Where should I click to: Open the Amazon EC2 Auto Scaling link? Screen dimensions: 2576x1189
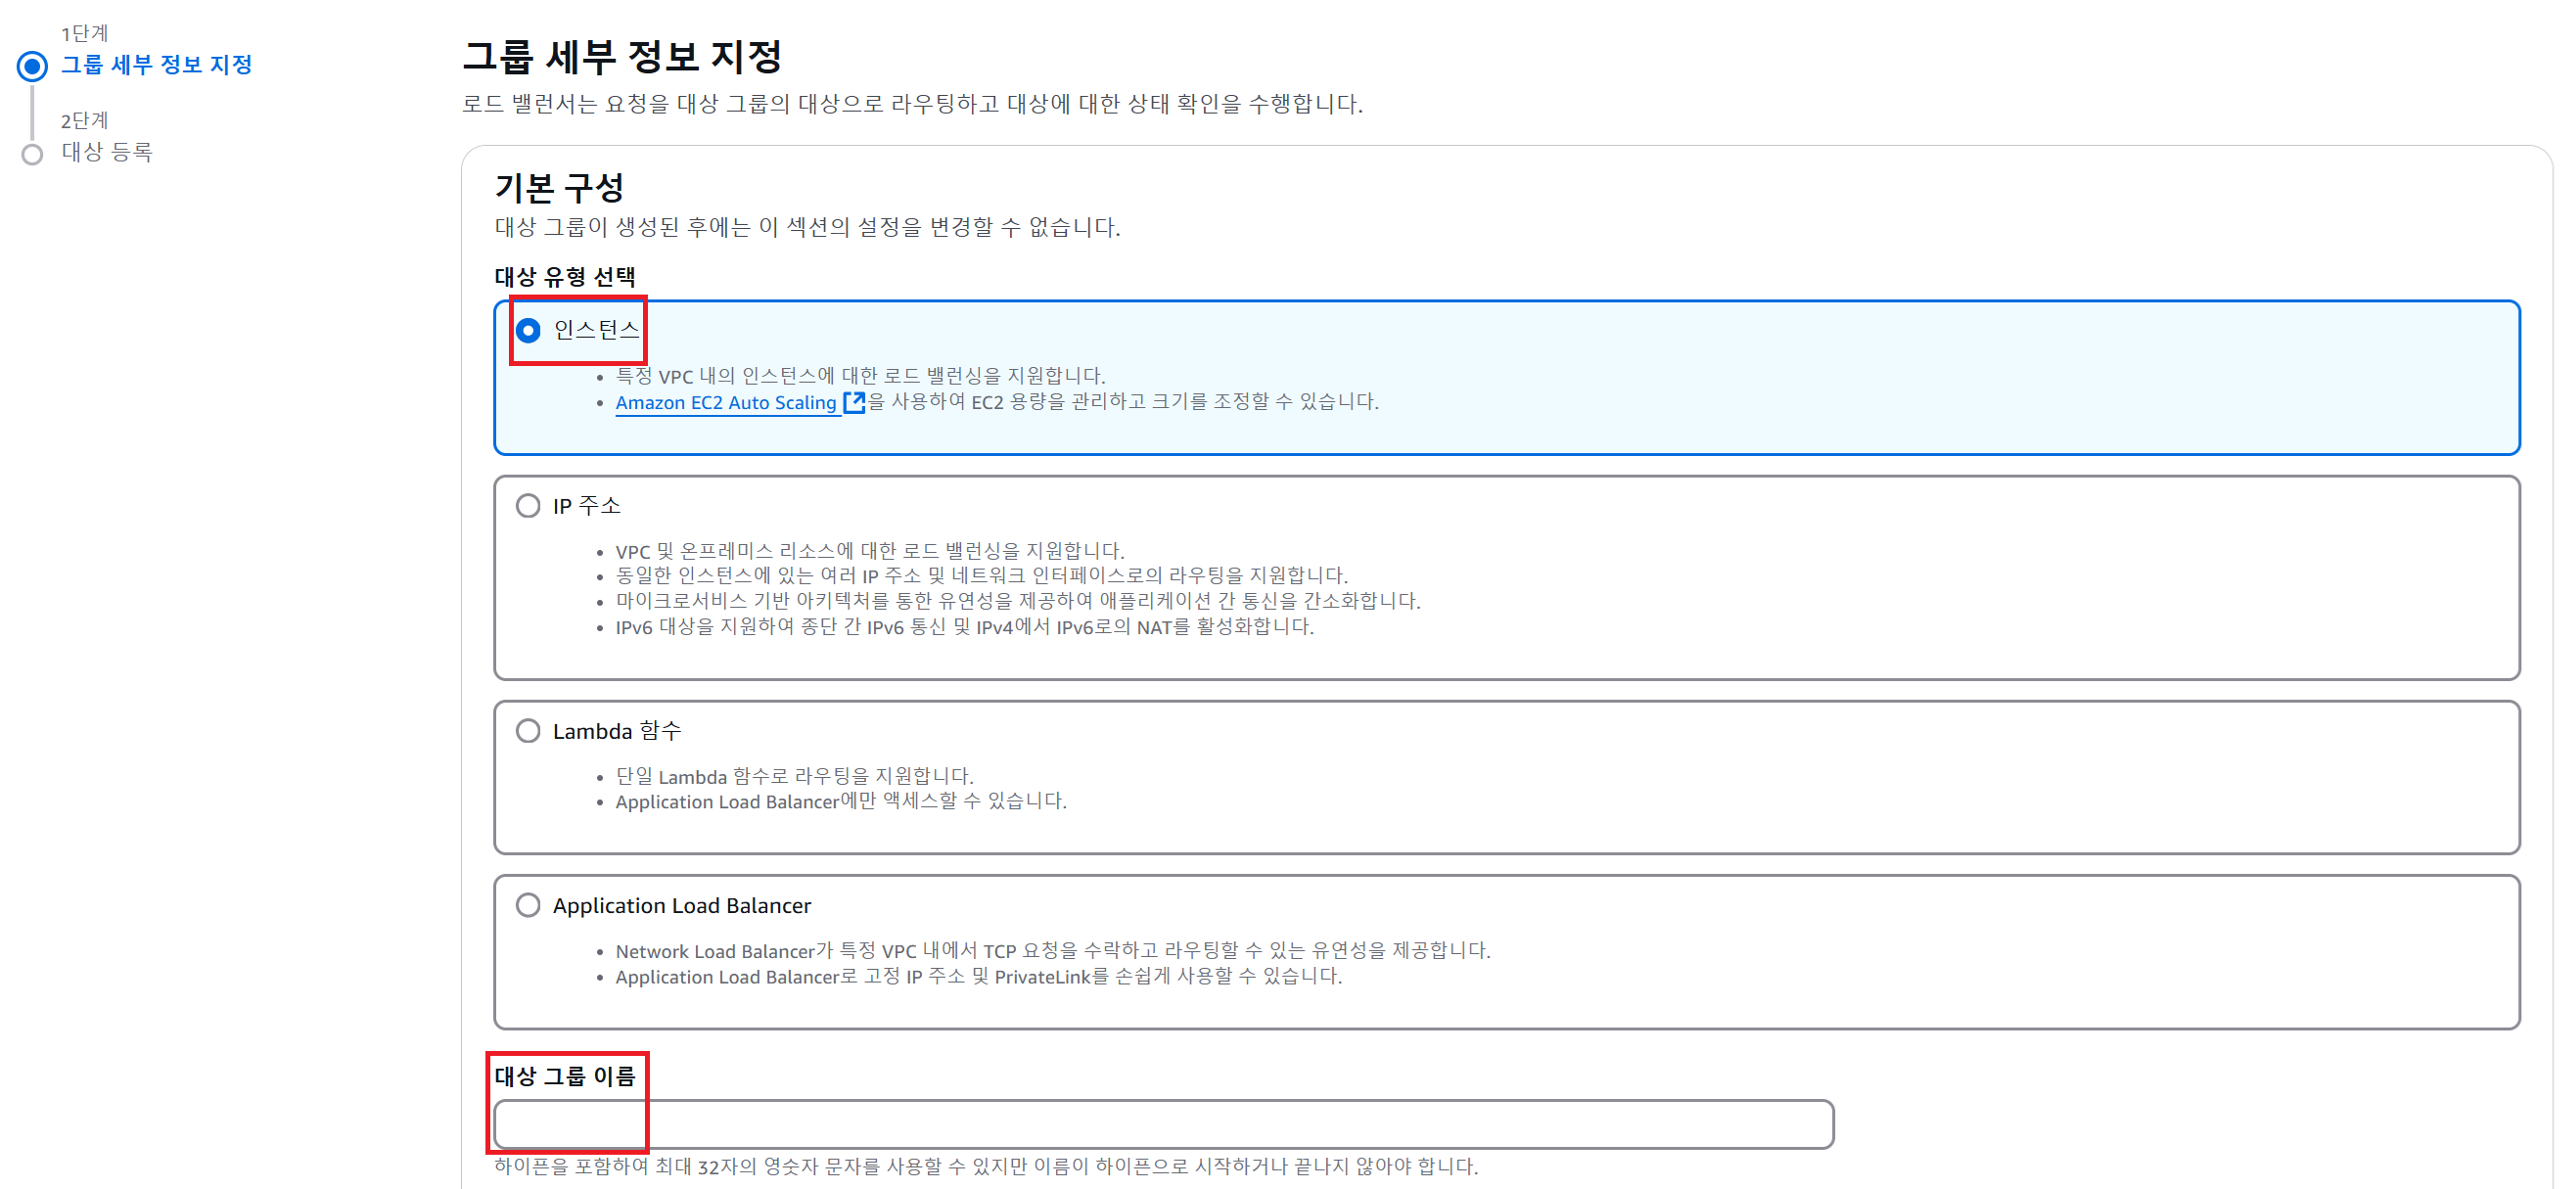(x=725, y=402)
